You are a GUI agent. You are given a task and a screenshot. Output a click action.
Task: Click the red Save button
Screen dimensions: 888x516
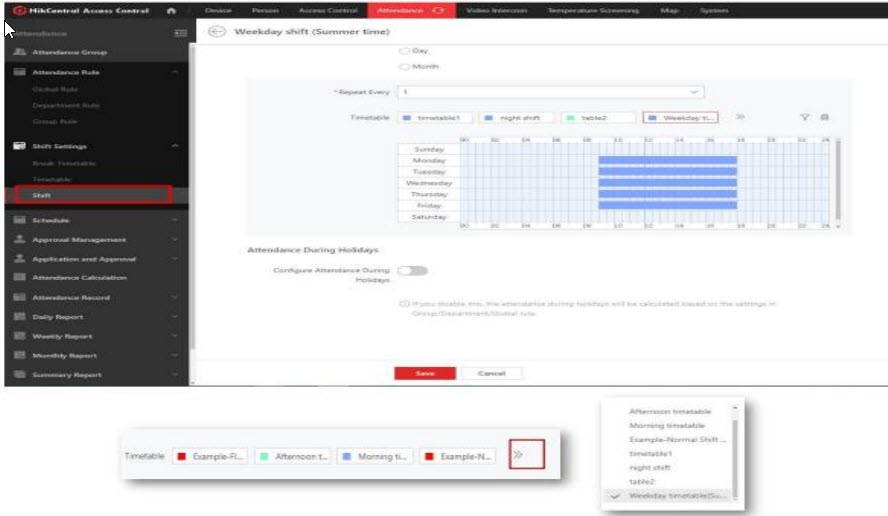tap(424, 373)
